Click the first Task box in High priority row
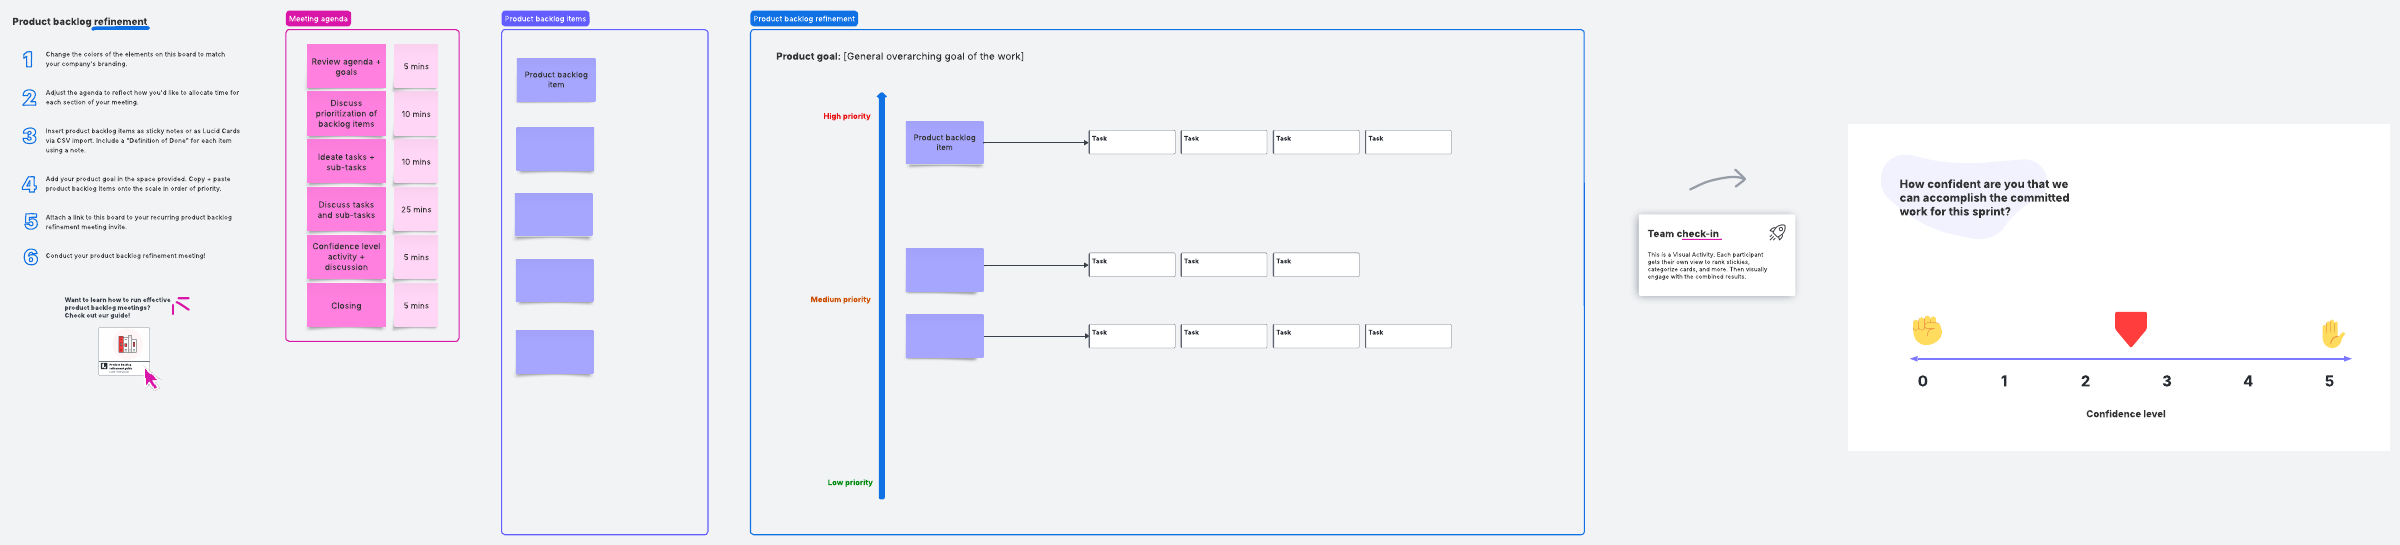Image resolution: width=2400 pixels, height=545 pixels. coord(1132,142)
